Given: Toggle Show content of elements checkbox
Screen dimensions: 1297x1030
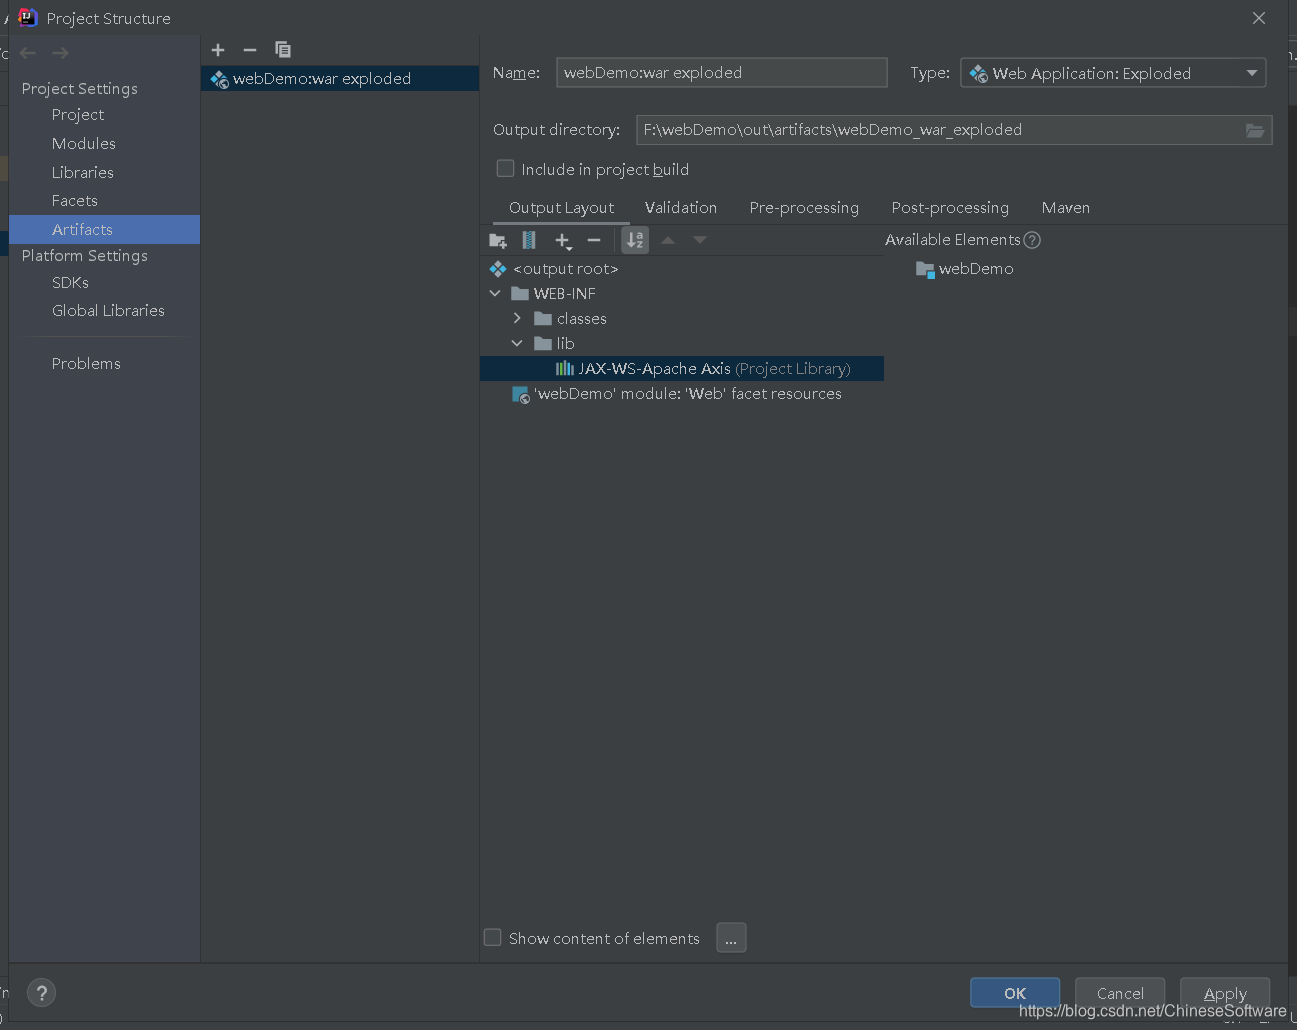Looking at the screenshot, I should (x=492, y=938).
